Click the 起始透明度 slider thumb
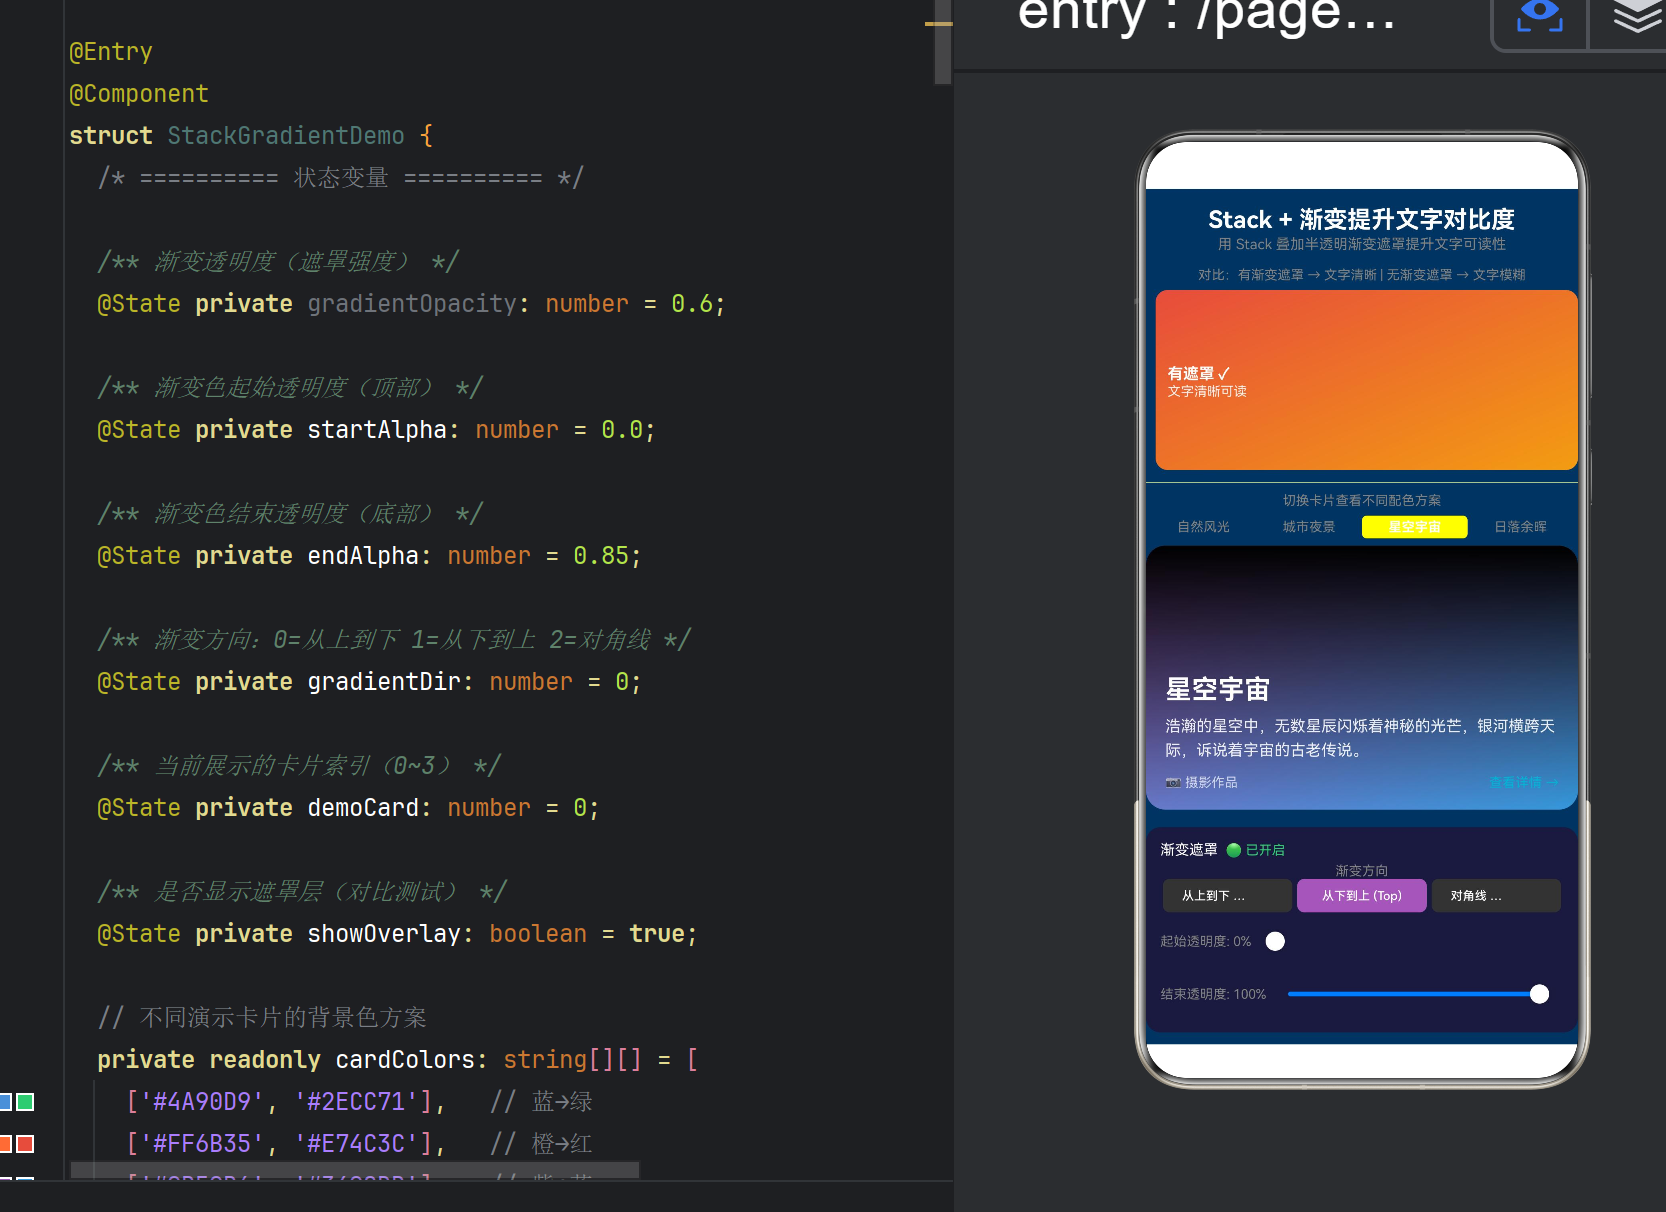This screenshot has width=1666, height=1212. pos(1275,941)
